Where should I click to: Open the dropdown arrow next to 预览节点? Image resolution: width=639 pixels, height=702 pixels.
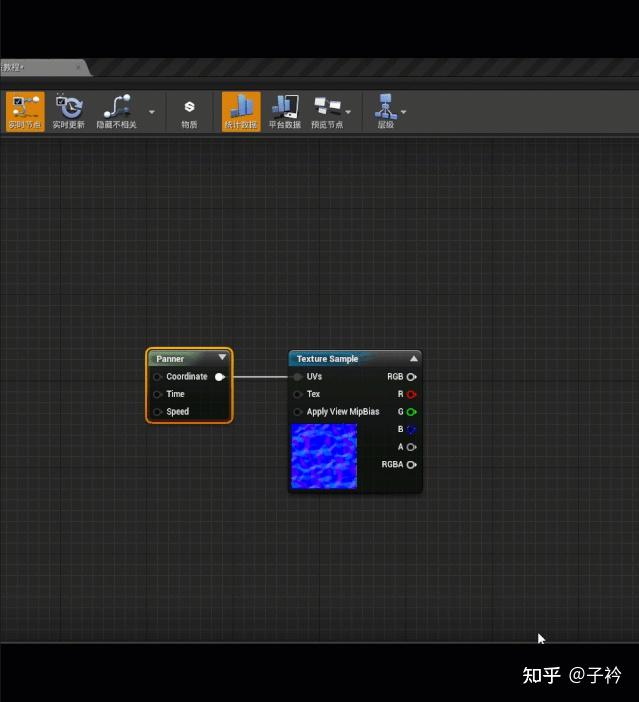(348, 112)
